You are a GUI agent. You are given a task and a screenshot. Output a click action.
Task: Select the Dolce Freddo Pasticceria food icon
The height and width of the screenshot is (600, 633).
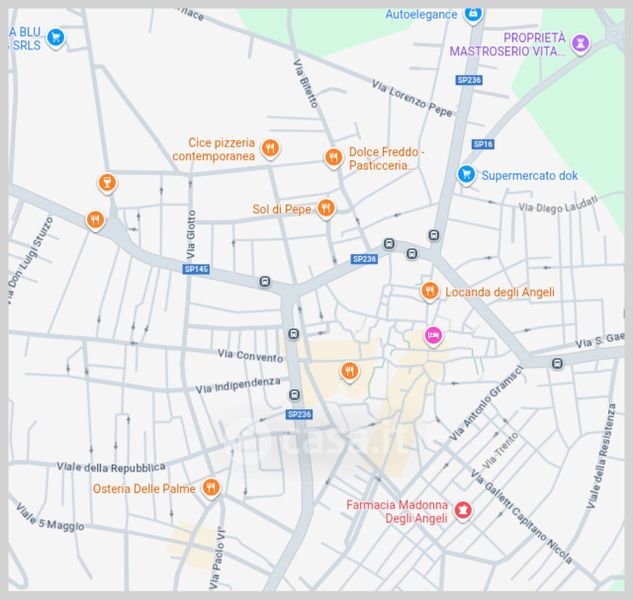click(333, 157)
